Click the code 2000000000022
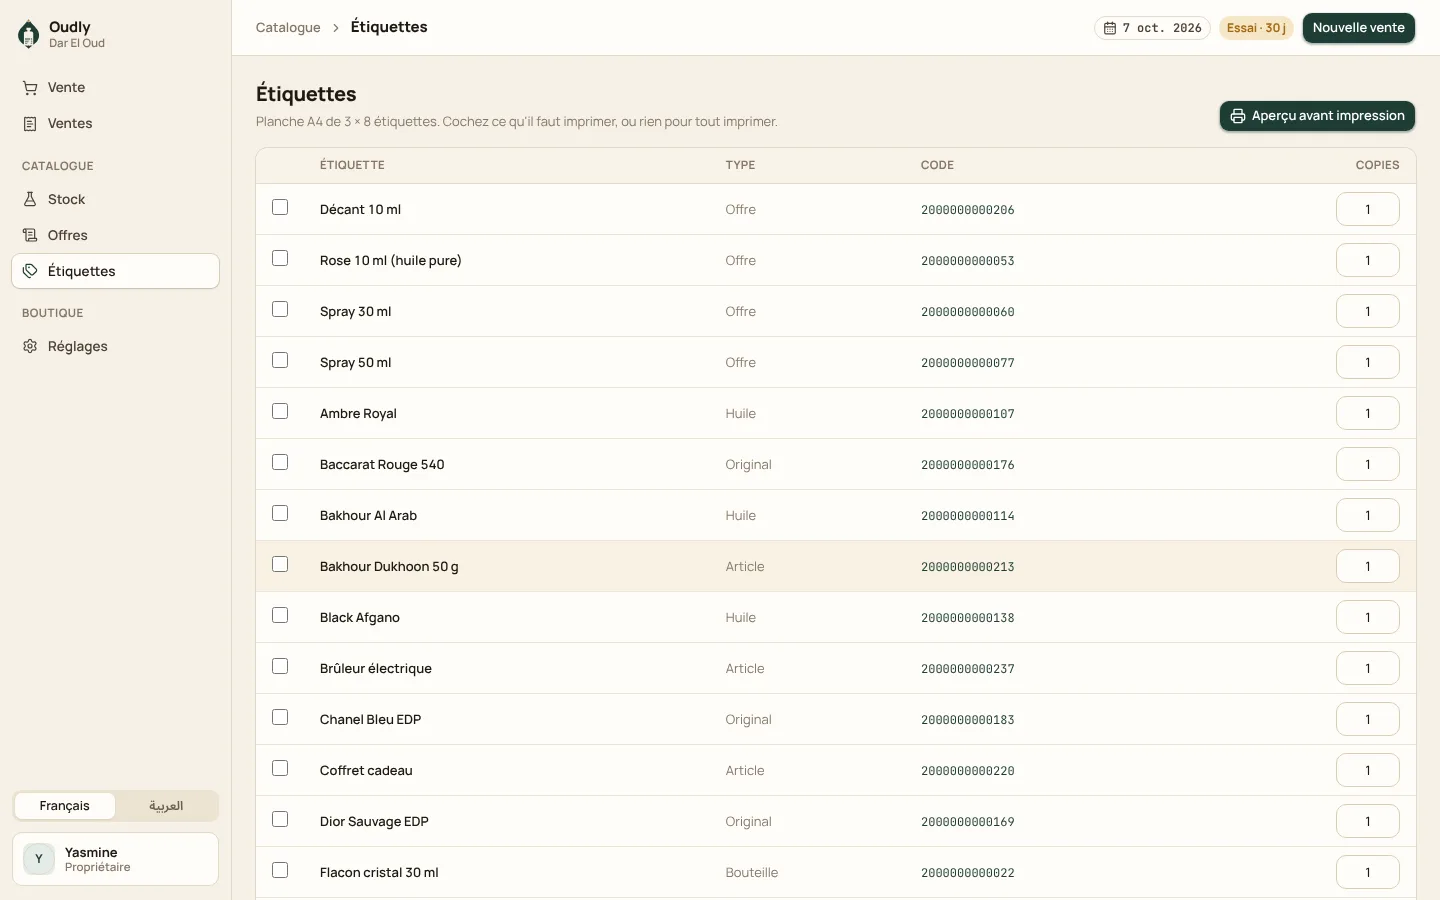 (x=967, y=873)
